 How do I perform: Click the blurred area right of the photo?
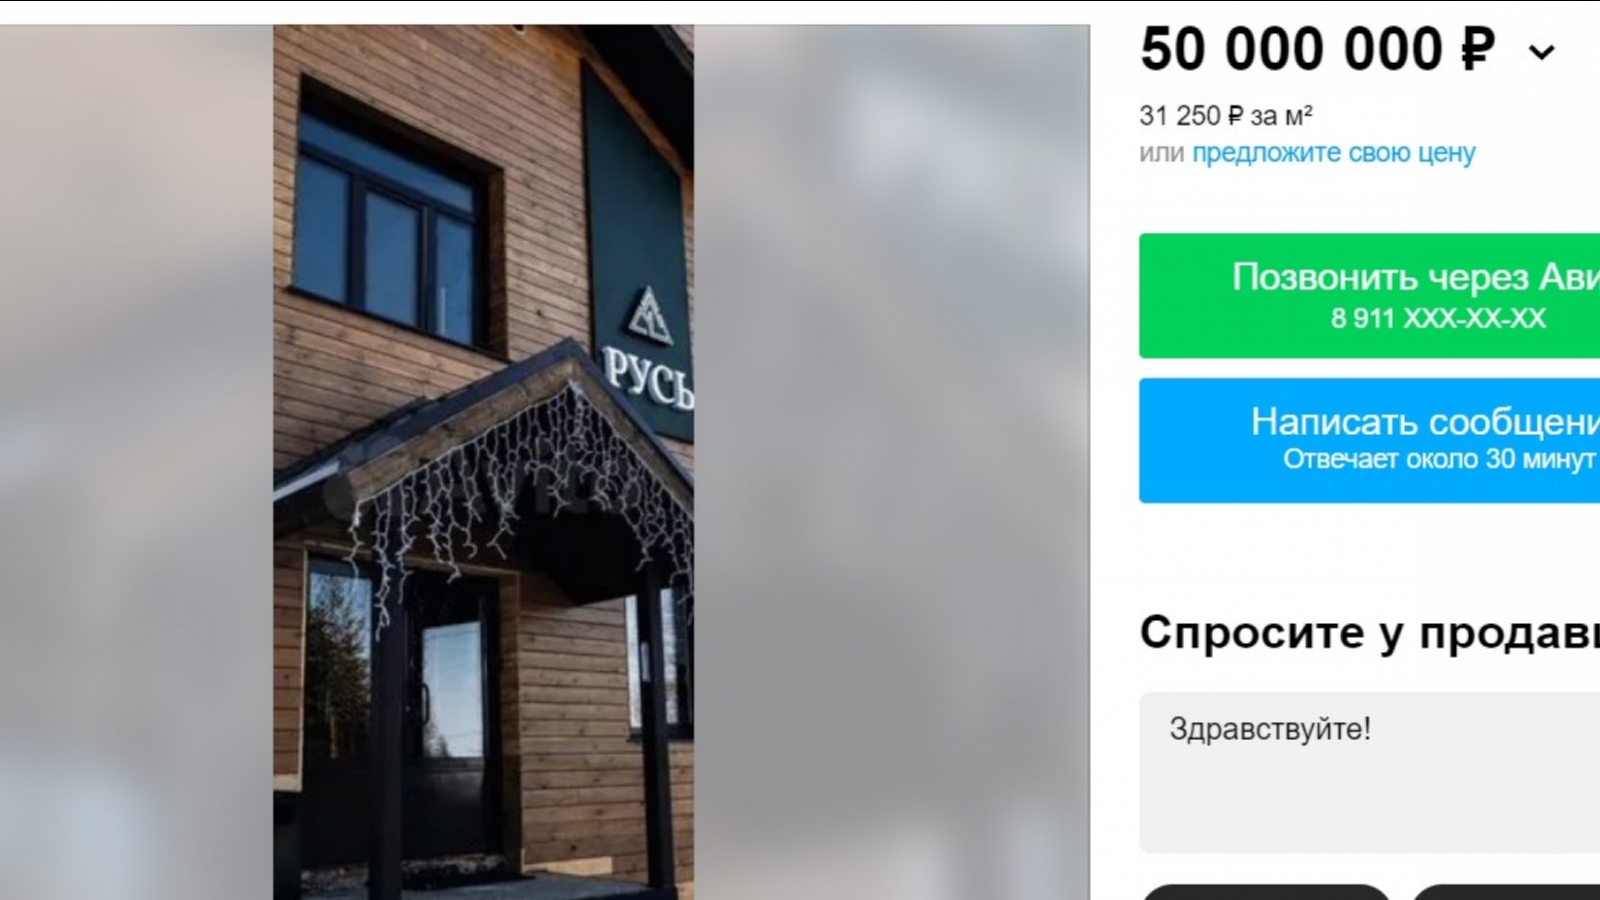coord(892,462)
